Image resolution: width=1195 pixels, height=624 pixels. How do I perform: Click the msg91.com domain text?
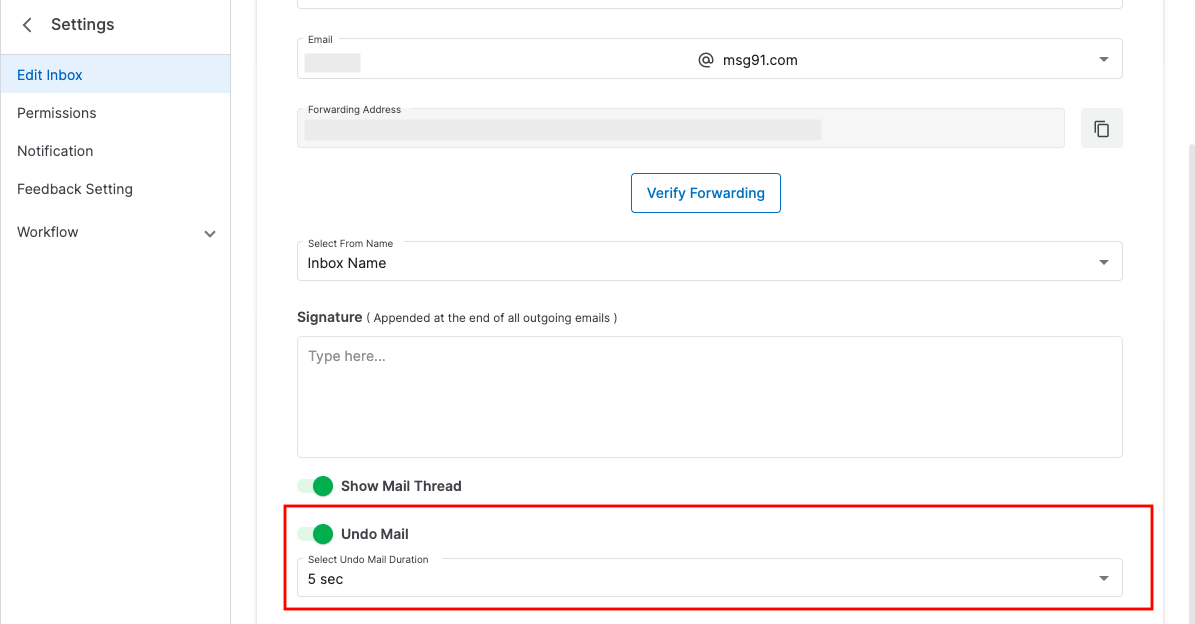[760, 60]
